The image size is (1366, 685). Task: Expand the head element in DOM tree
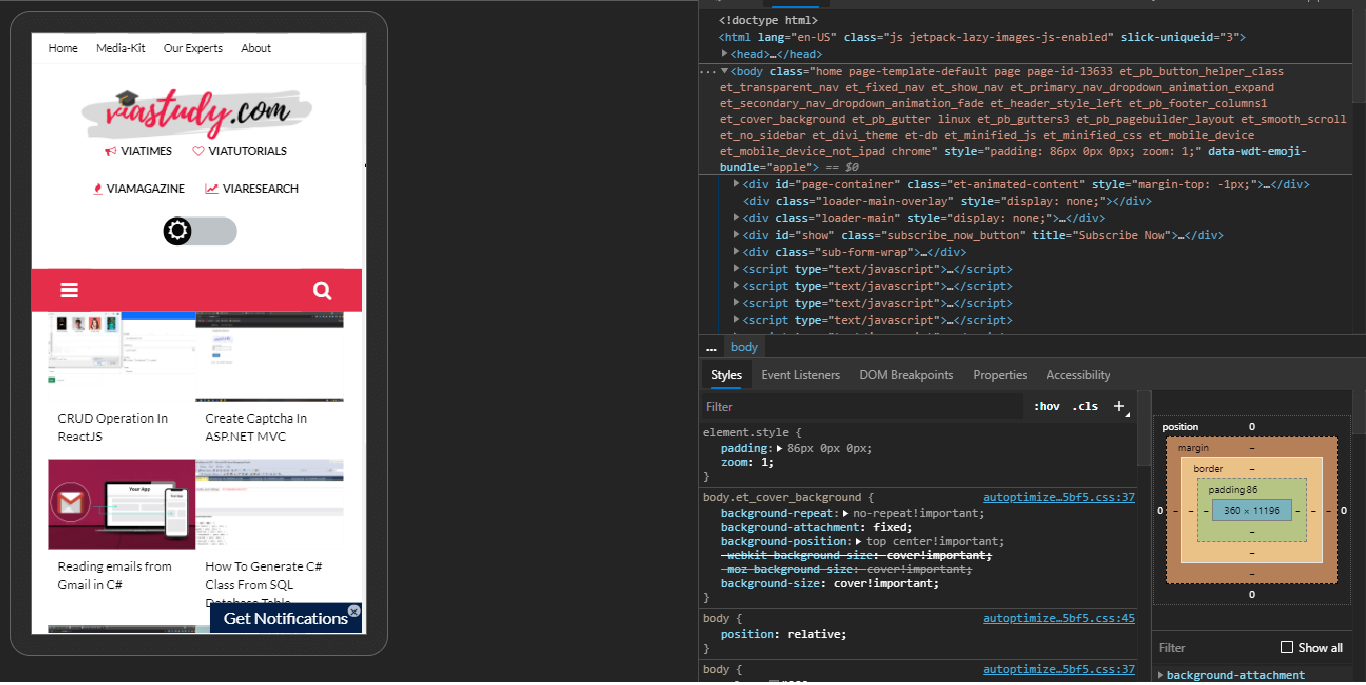pyautogui.click(x=725, y=54)
